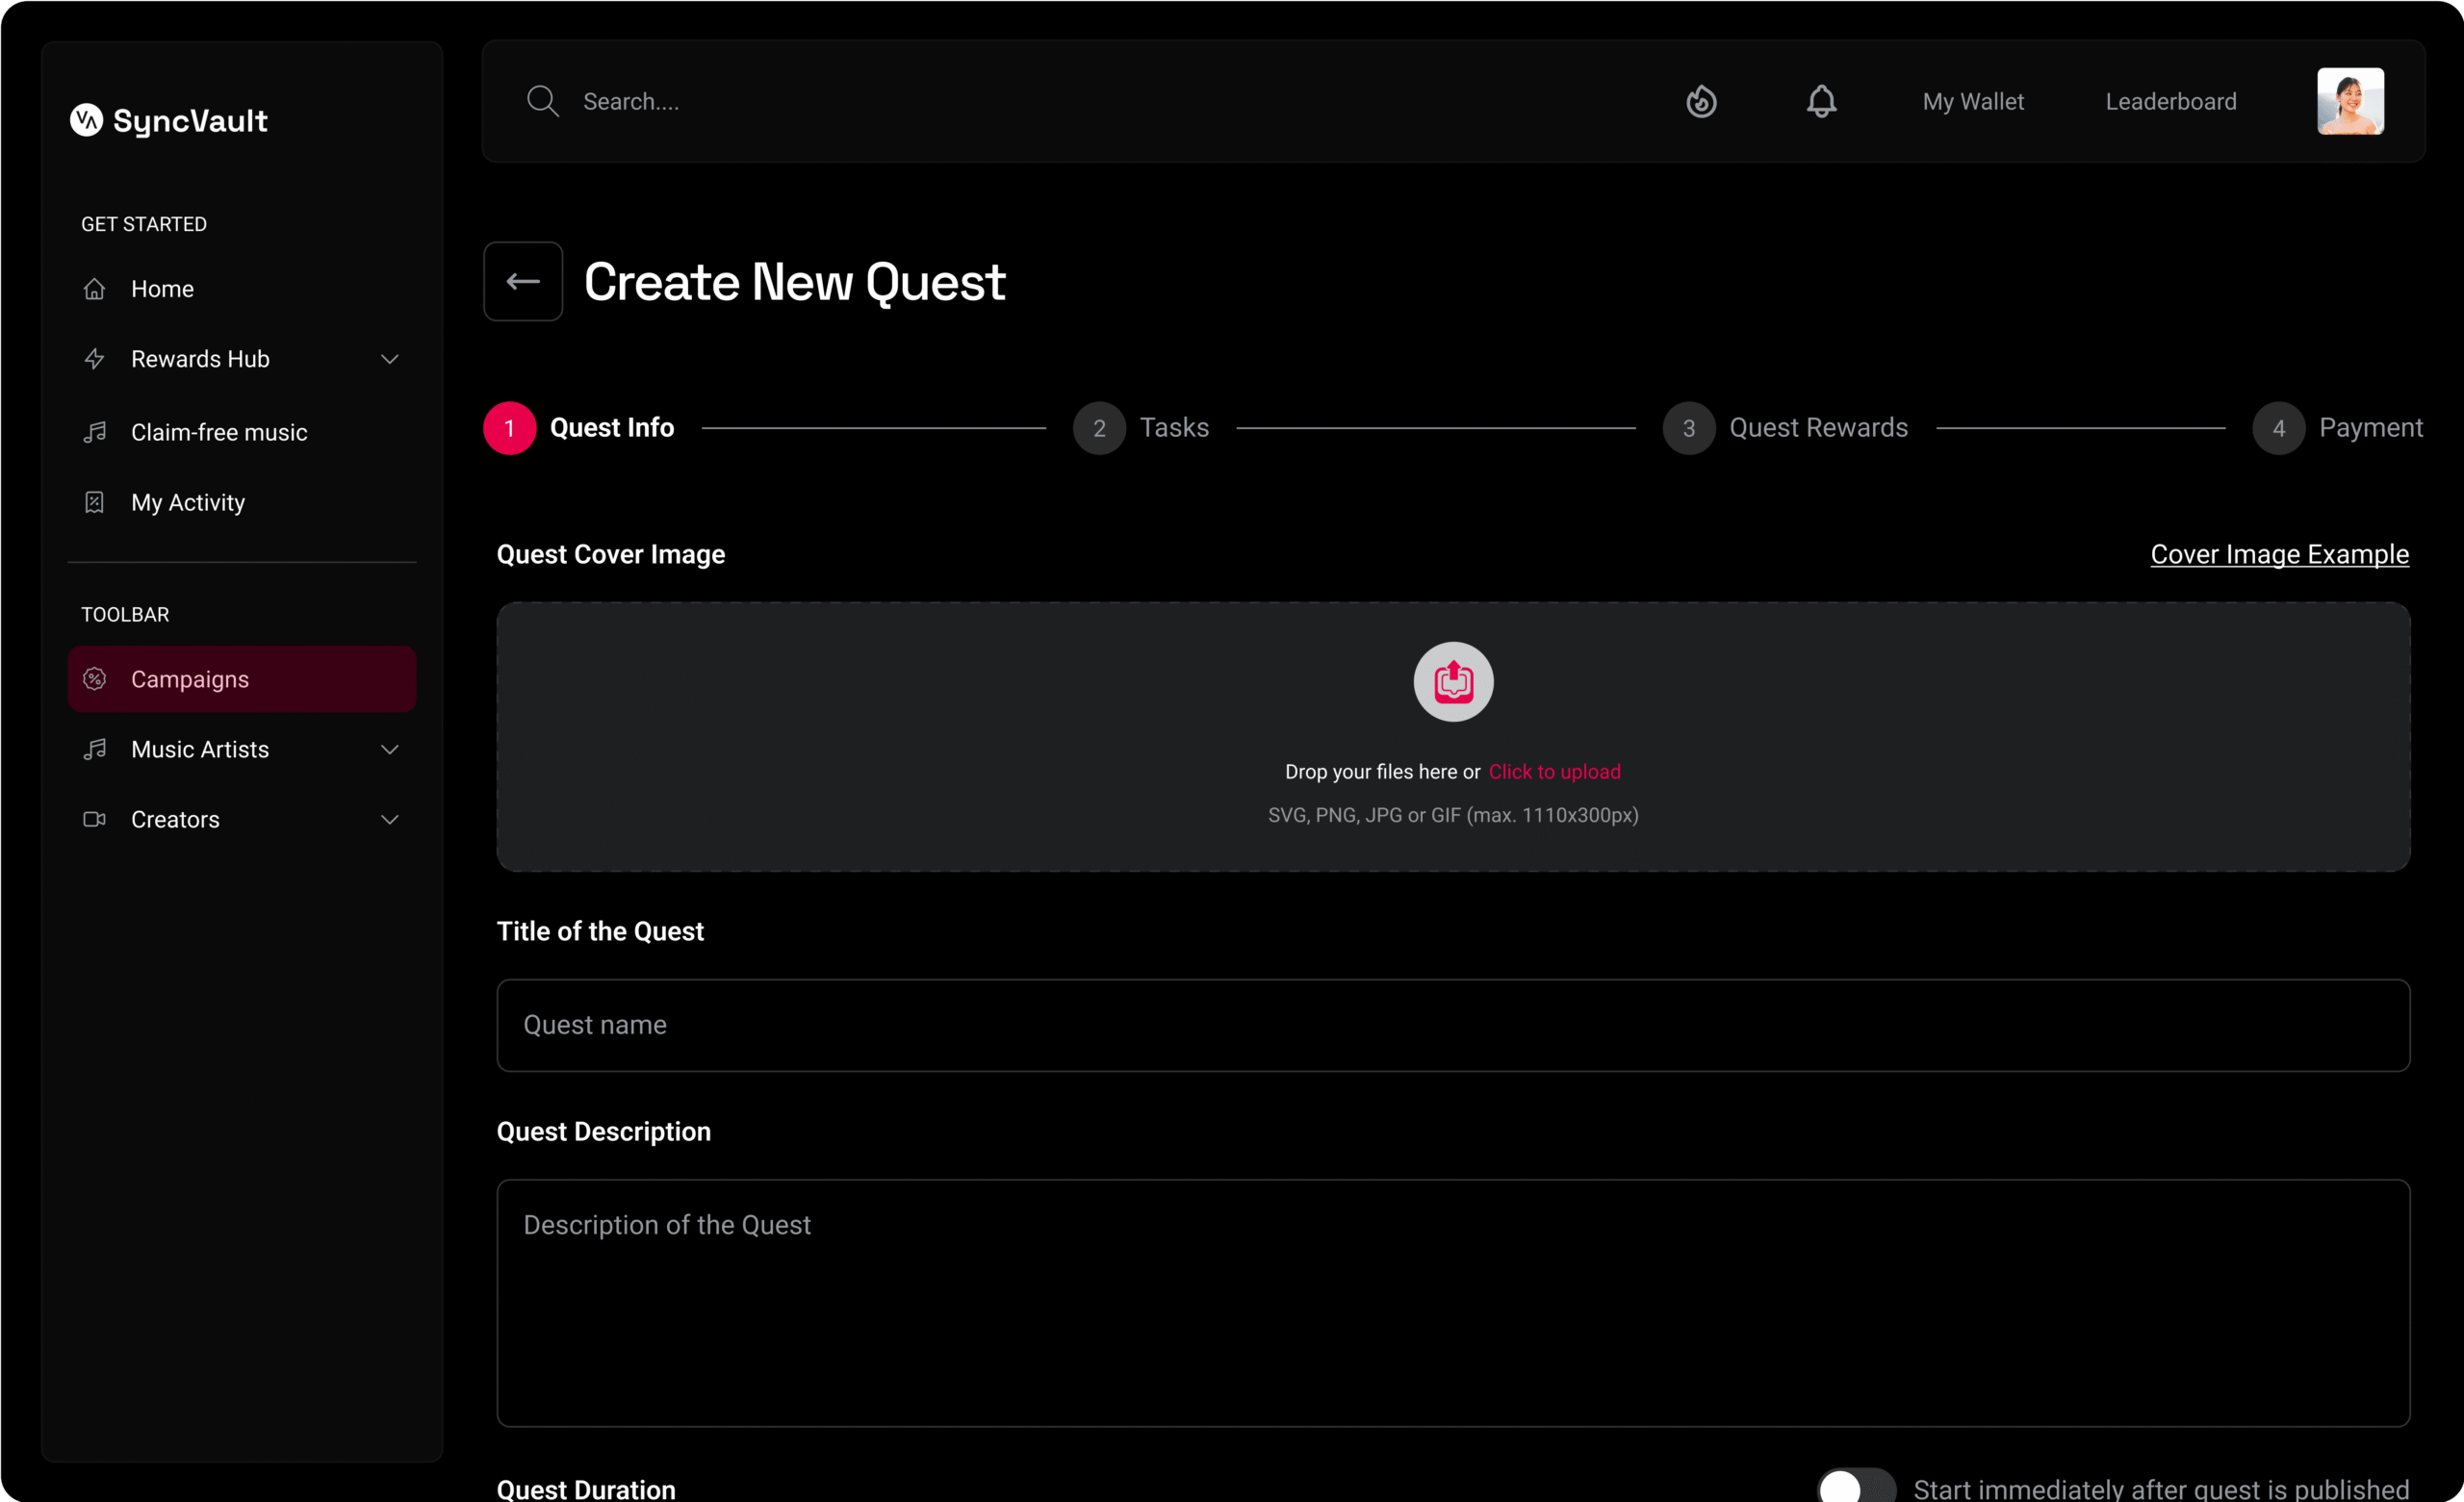The image size is (2464, 1502).
Task: Open the user profile avatar
Action: pyautogui.click(x=2350, y=101)
